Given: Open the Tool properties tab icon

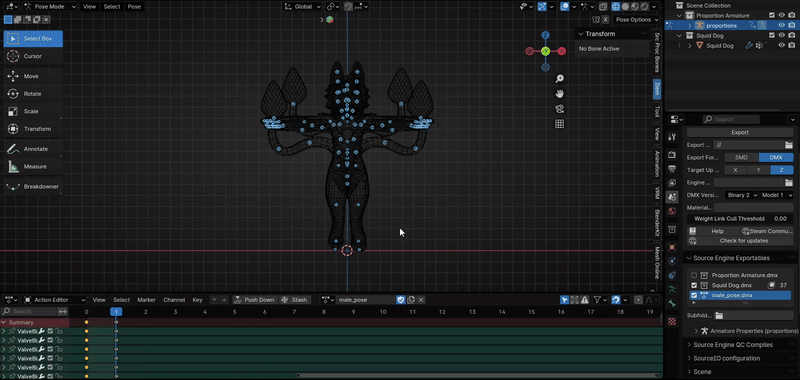Looking at the screenshot, I should (672, 137).
